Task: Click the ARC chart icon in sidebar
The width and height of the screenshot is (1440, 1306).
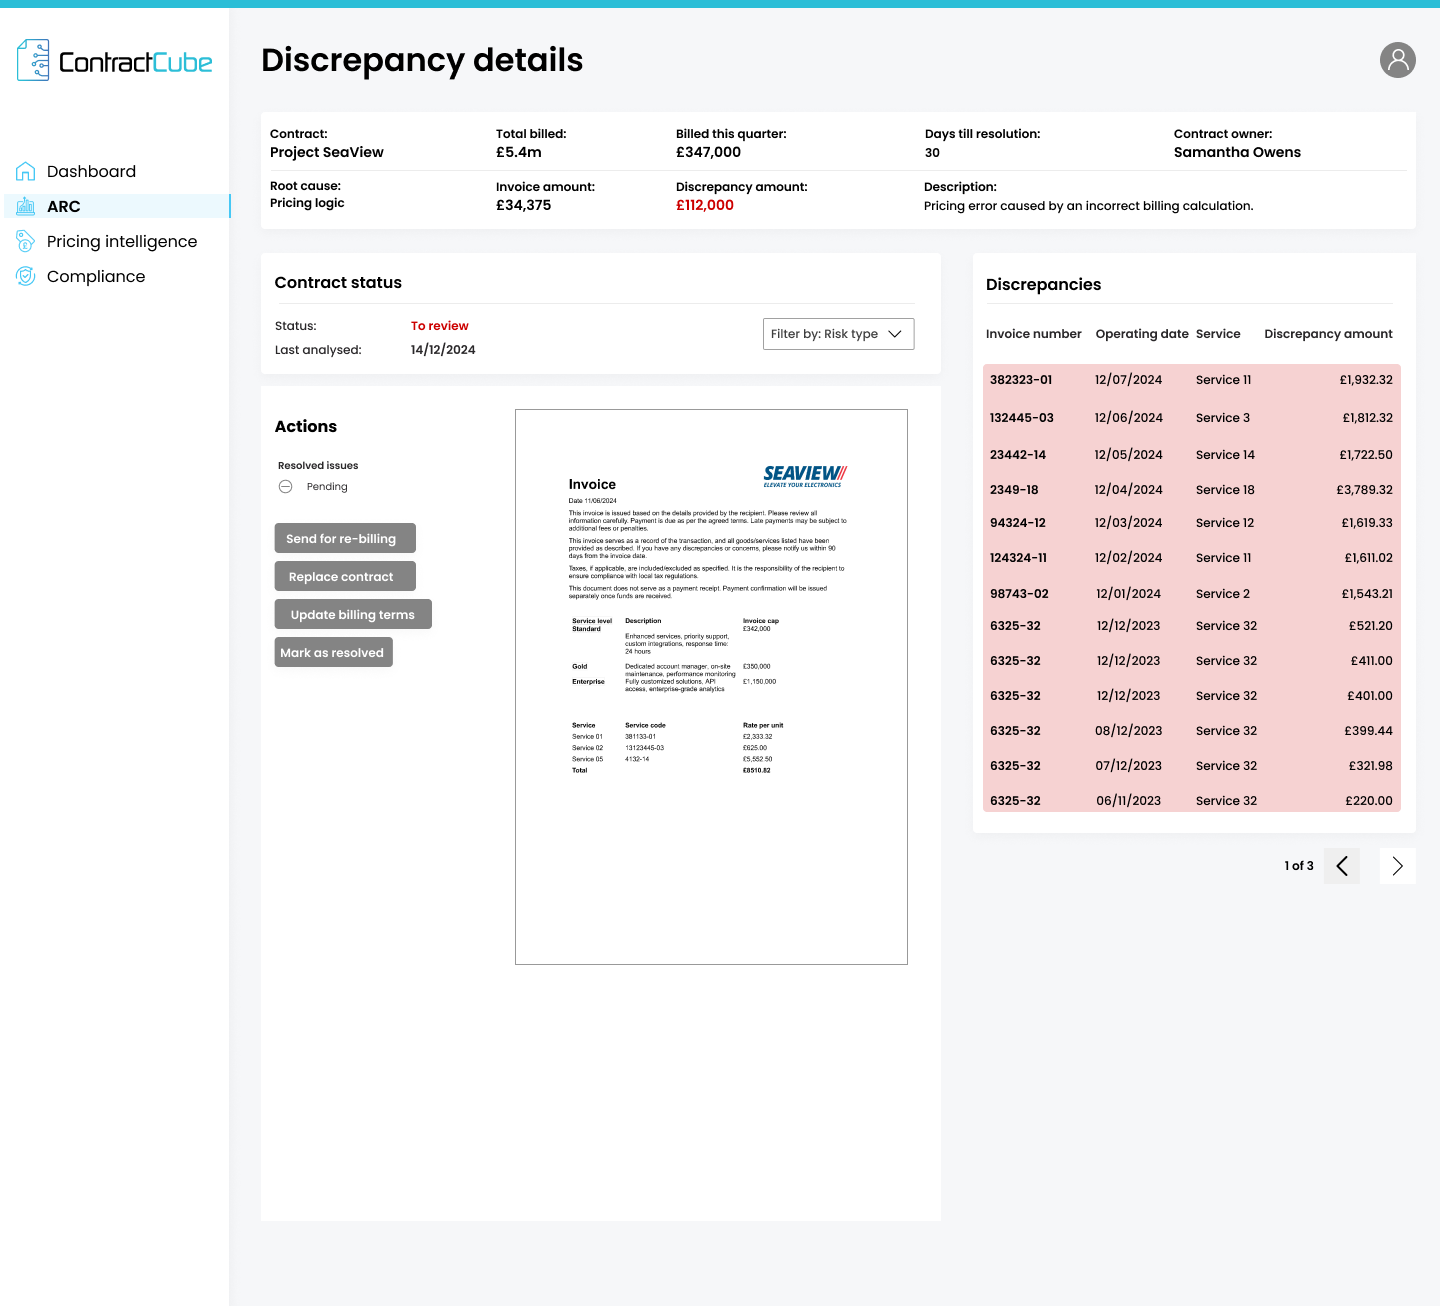Action: tap(26, 206)
